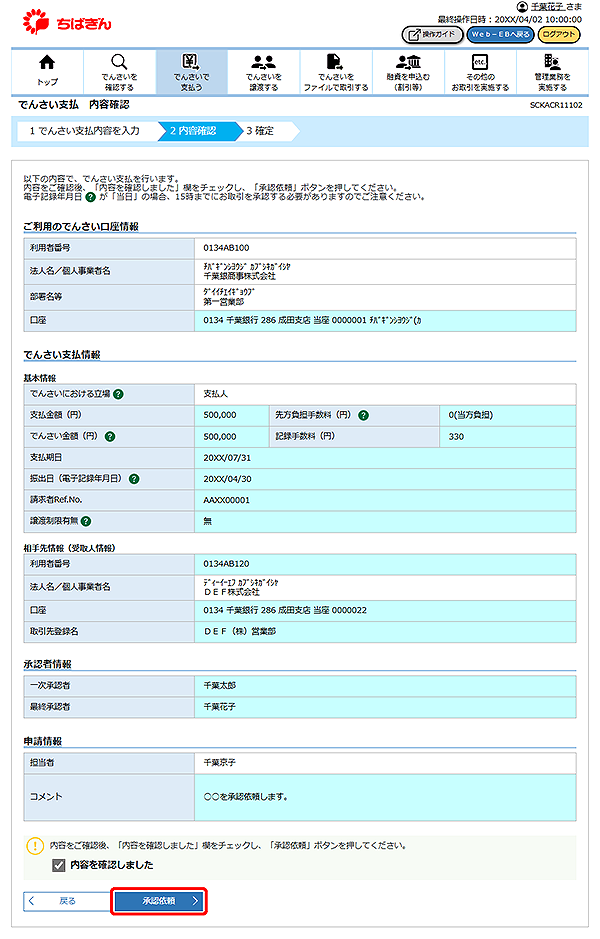This screenshot has width=600, height=939.
Task: Click help icon beside 振出日(電子記録年月日)
Action: pyautogui.click(x=133, y=479)
